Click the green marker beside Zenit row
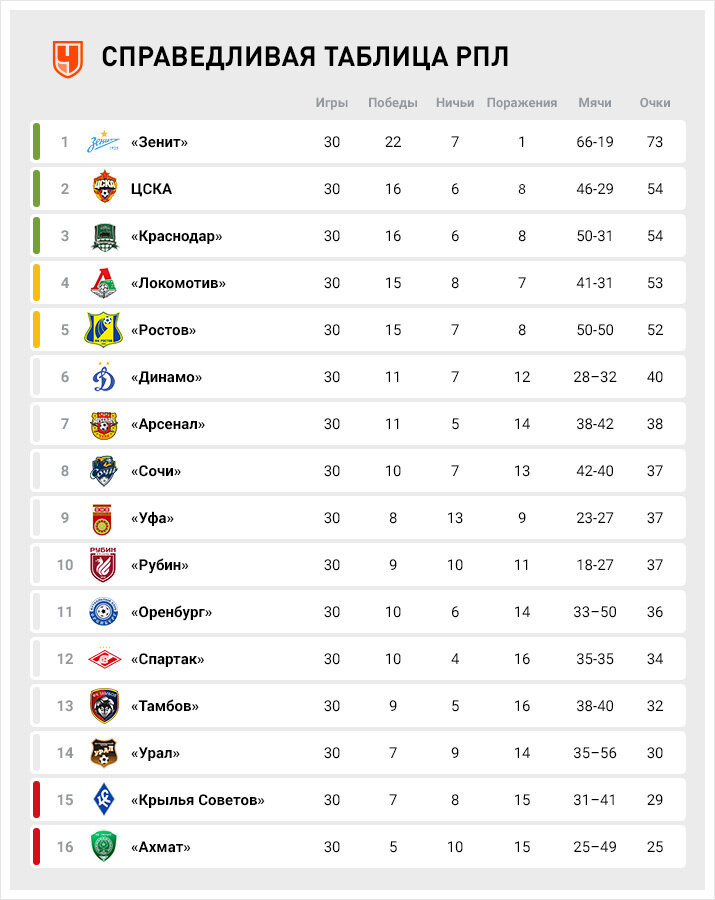Viewport: 715px width, 900px height. pos(36,142)
